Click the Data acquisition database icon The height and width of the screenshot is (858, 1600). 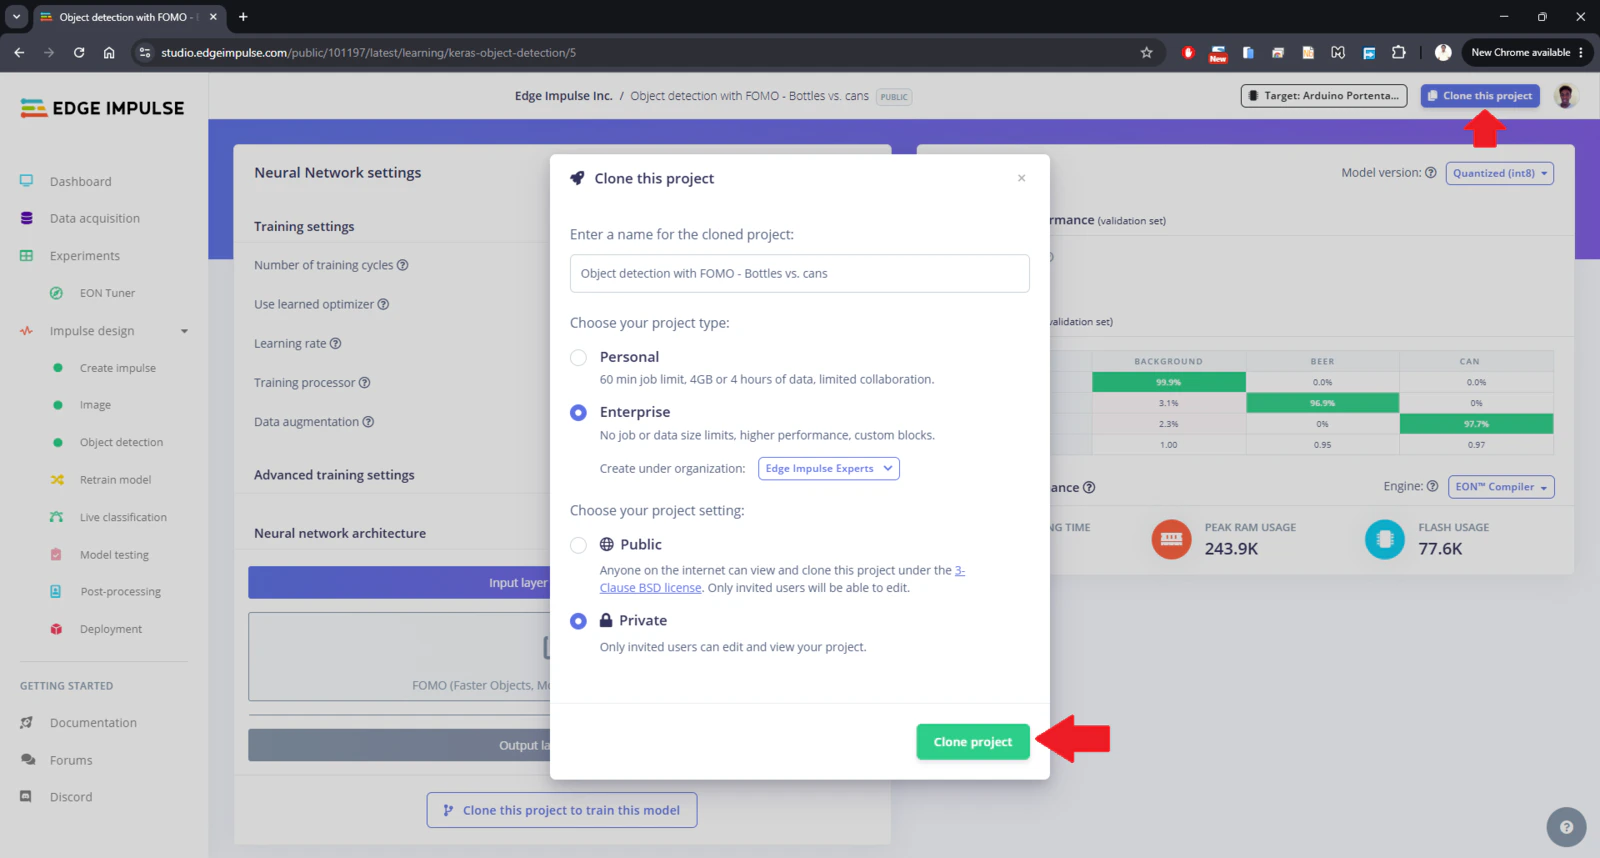[27, 218]
